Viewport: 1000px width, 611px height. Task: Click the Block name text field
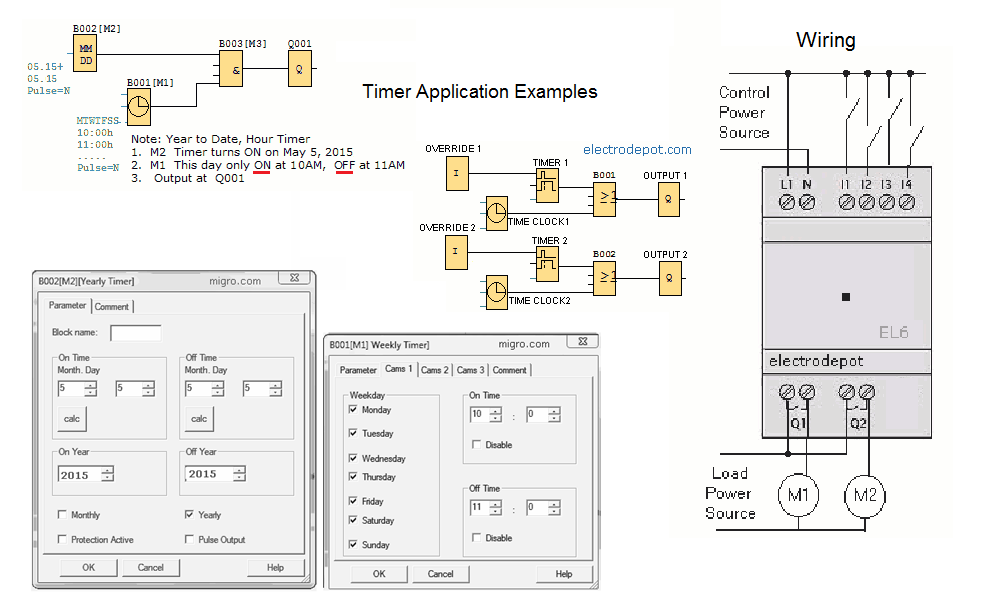(135, 332)
